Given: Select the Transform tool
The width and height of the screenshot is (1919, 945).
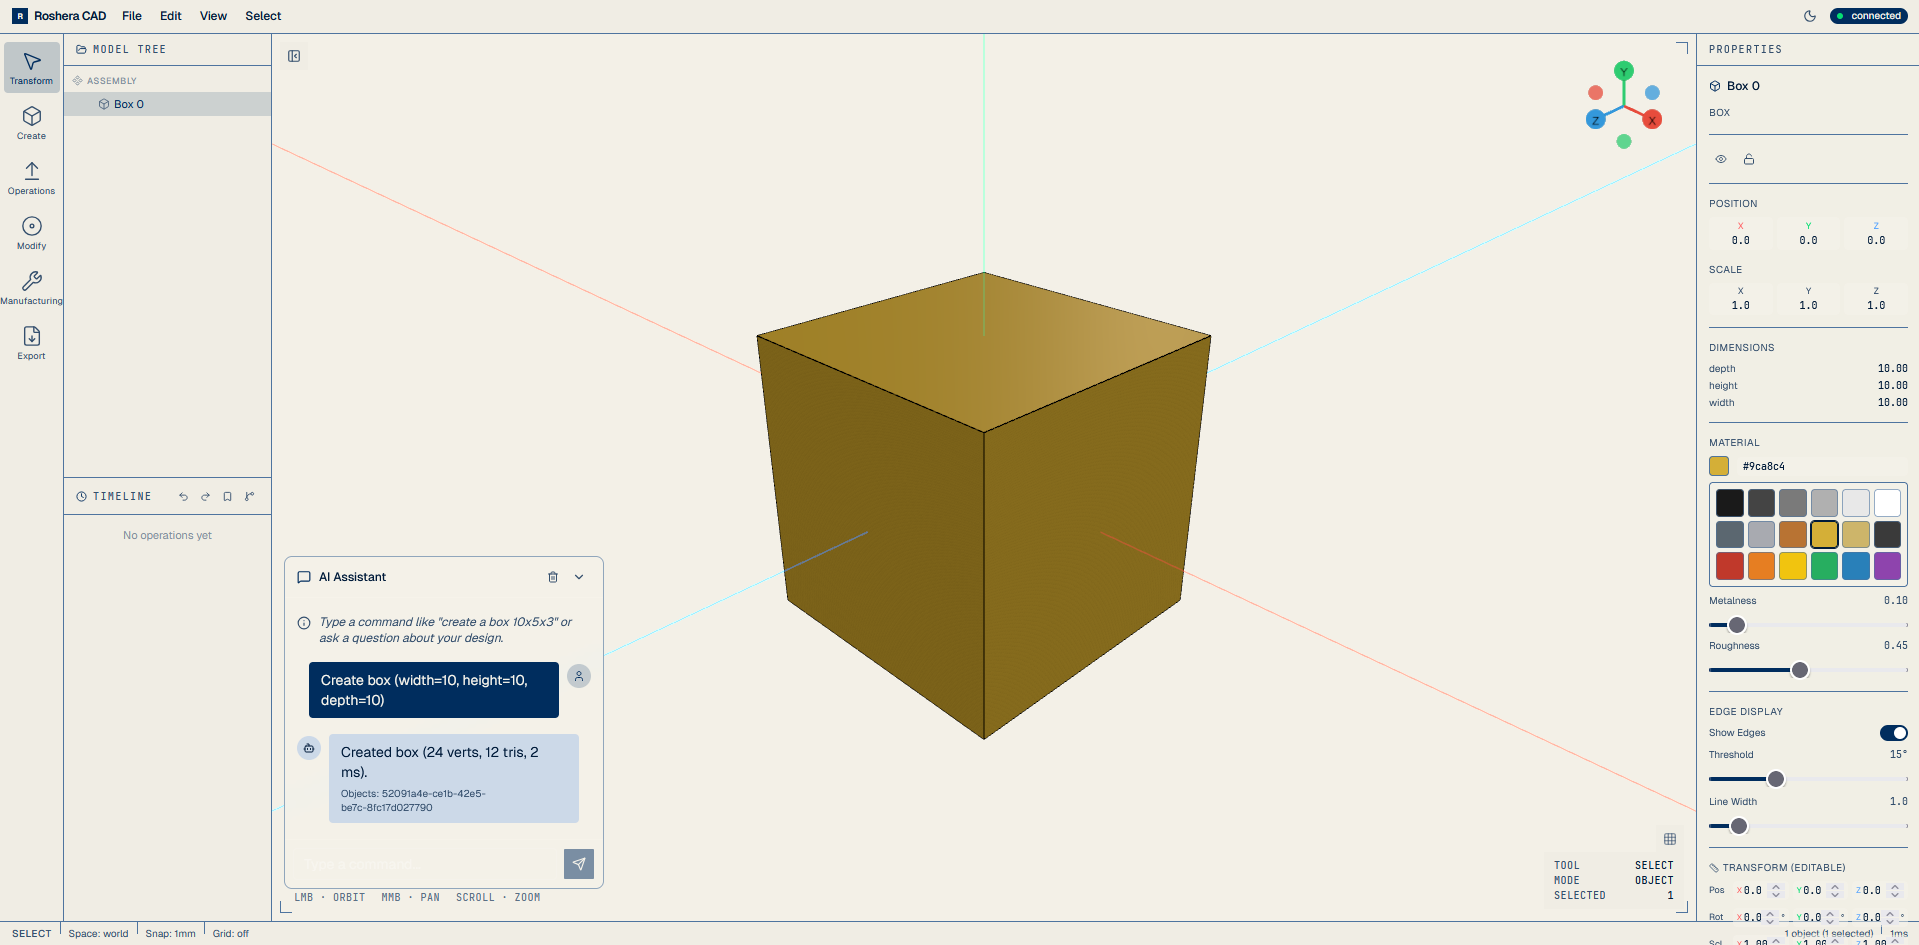Looking at the screenshot, I should 32,67.
